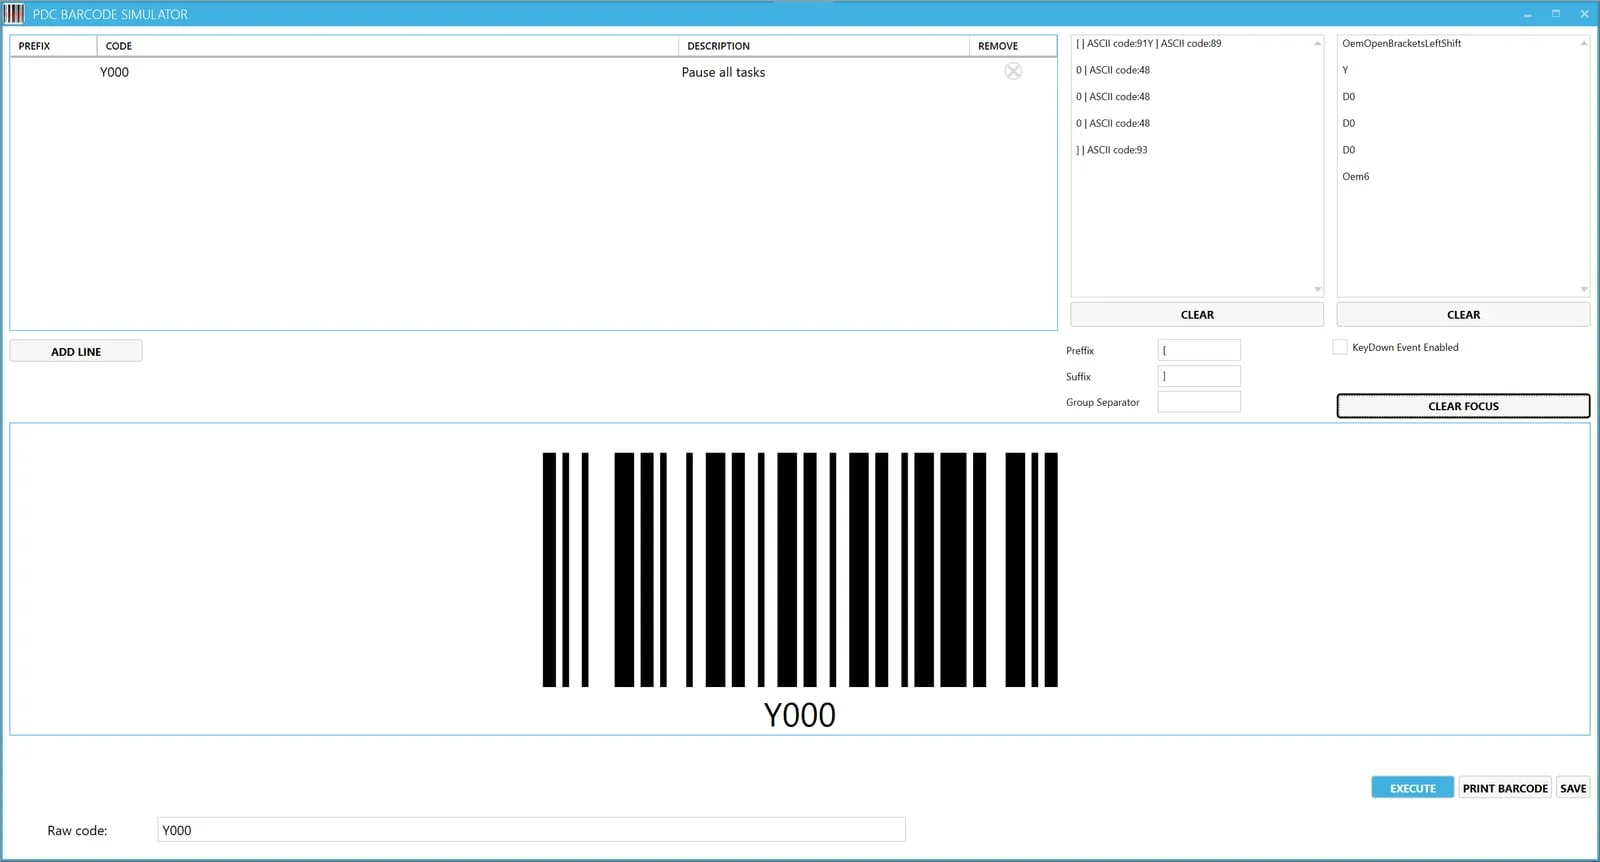Enable the KeyDown Event Enabled checkbox

(x=1340, y=347)
